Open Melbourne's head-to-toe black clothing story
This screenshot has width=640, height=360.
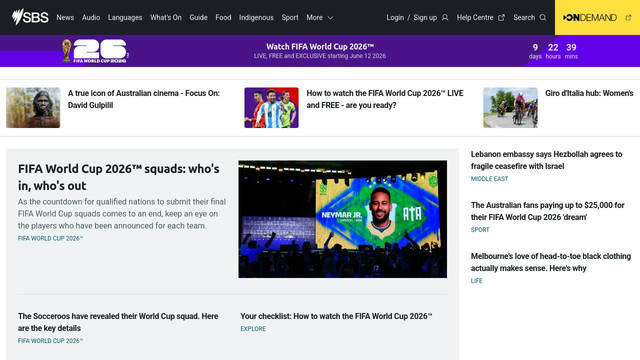click(551, 262)
